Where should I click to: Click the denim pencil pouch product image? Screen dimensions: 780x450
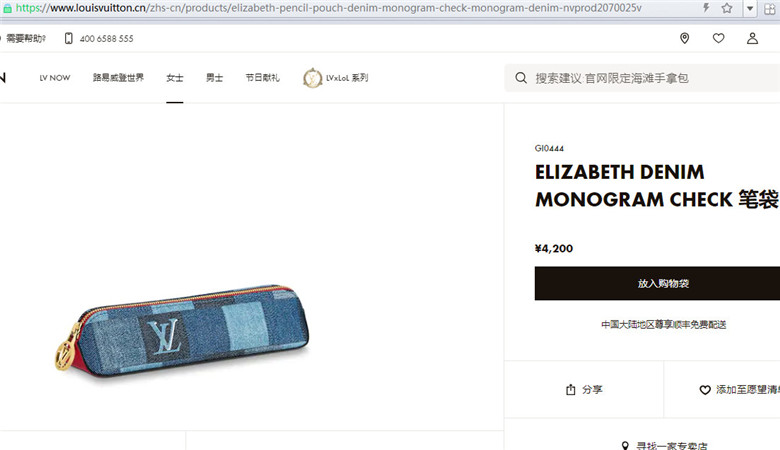183,331
